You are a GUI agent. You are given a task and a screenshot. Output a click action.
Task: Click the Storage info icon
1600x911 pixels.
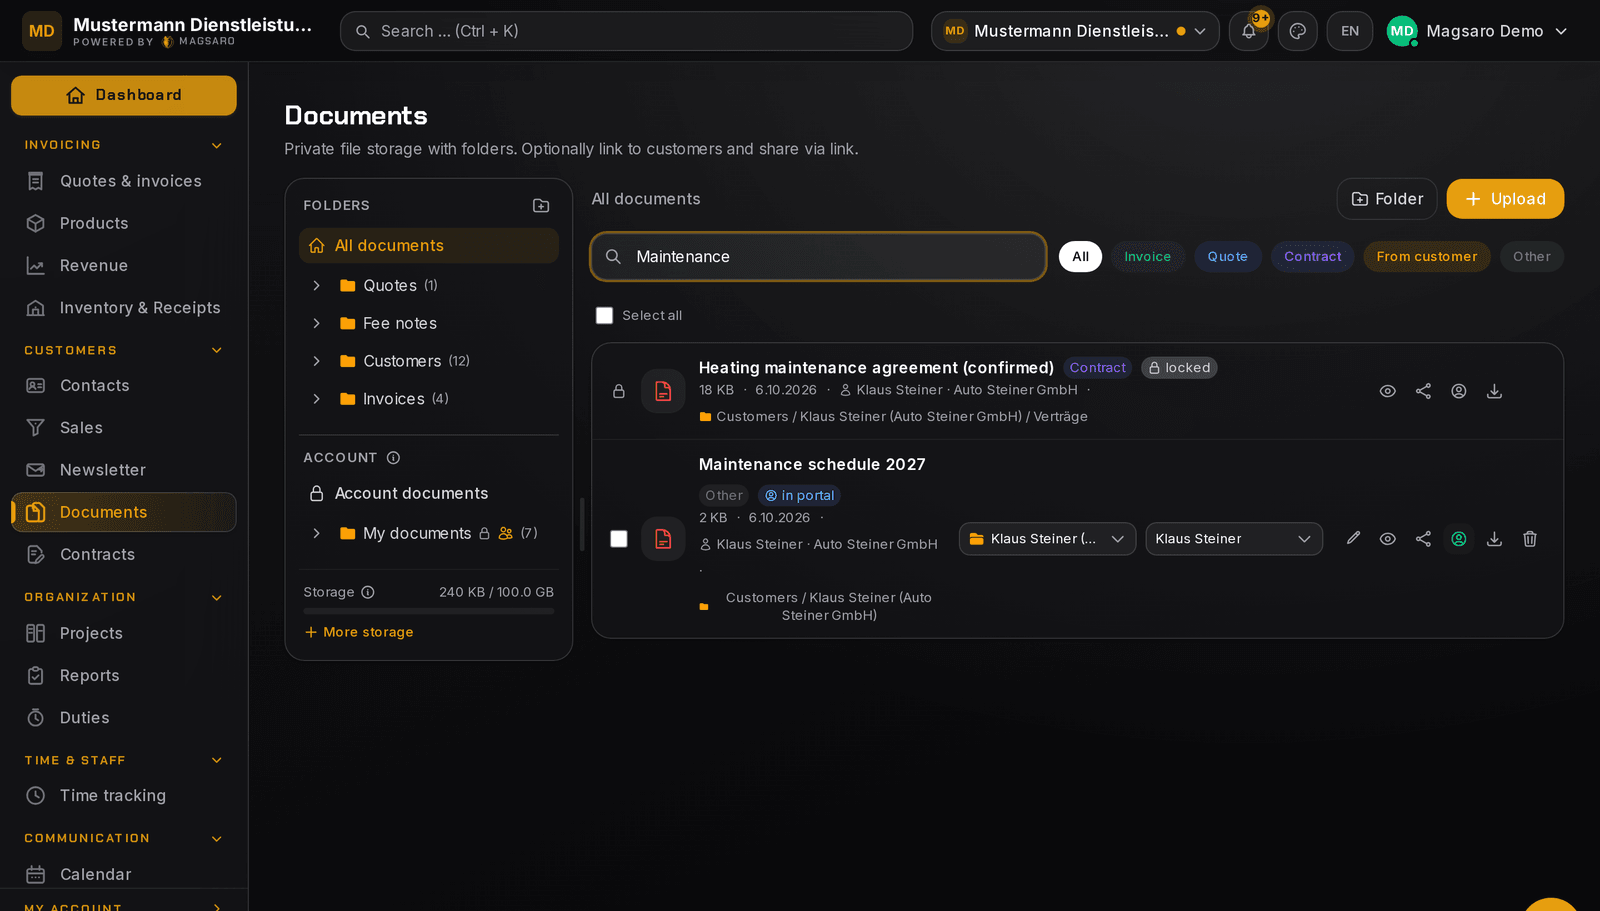[x=368, y=592]
